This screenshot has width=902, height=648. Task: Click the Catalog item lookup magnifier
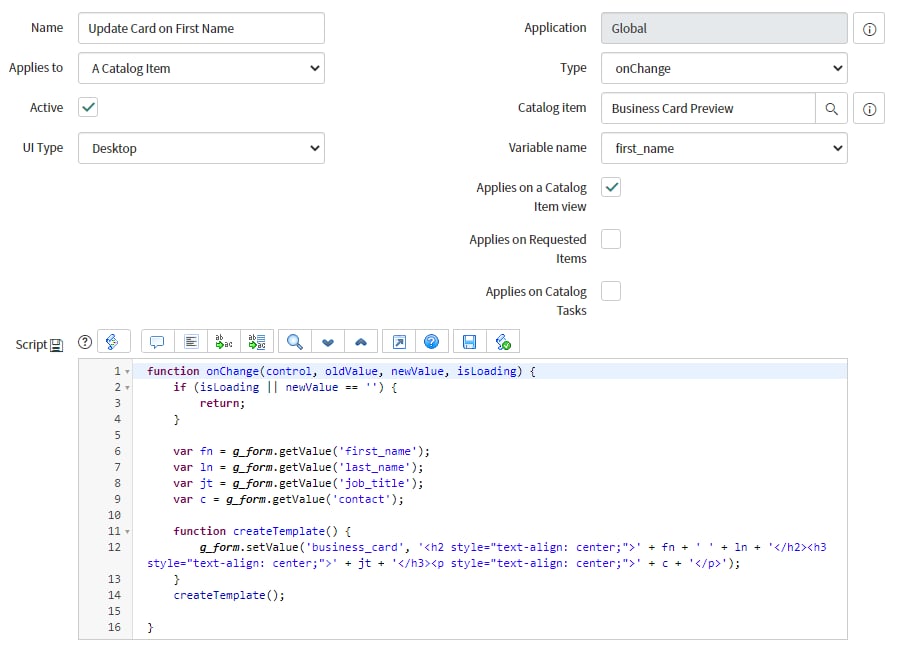(x=831, y=108)
